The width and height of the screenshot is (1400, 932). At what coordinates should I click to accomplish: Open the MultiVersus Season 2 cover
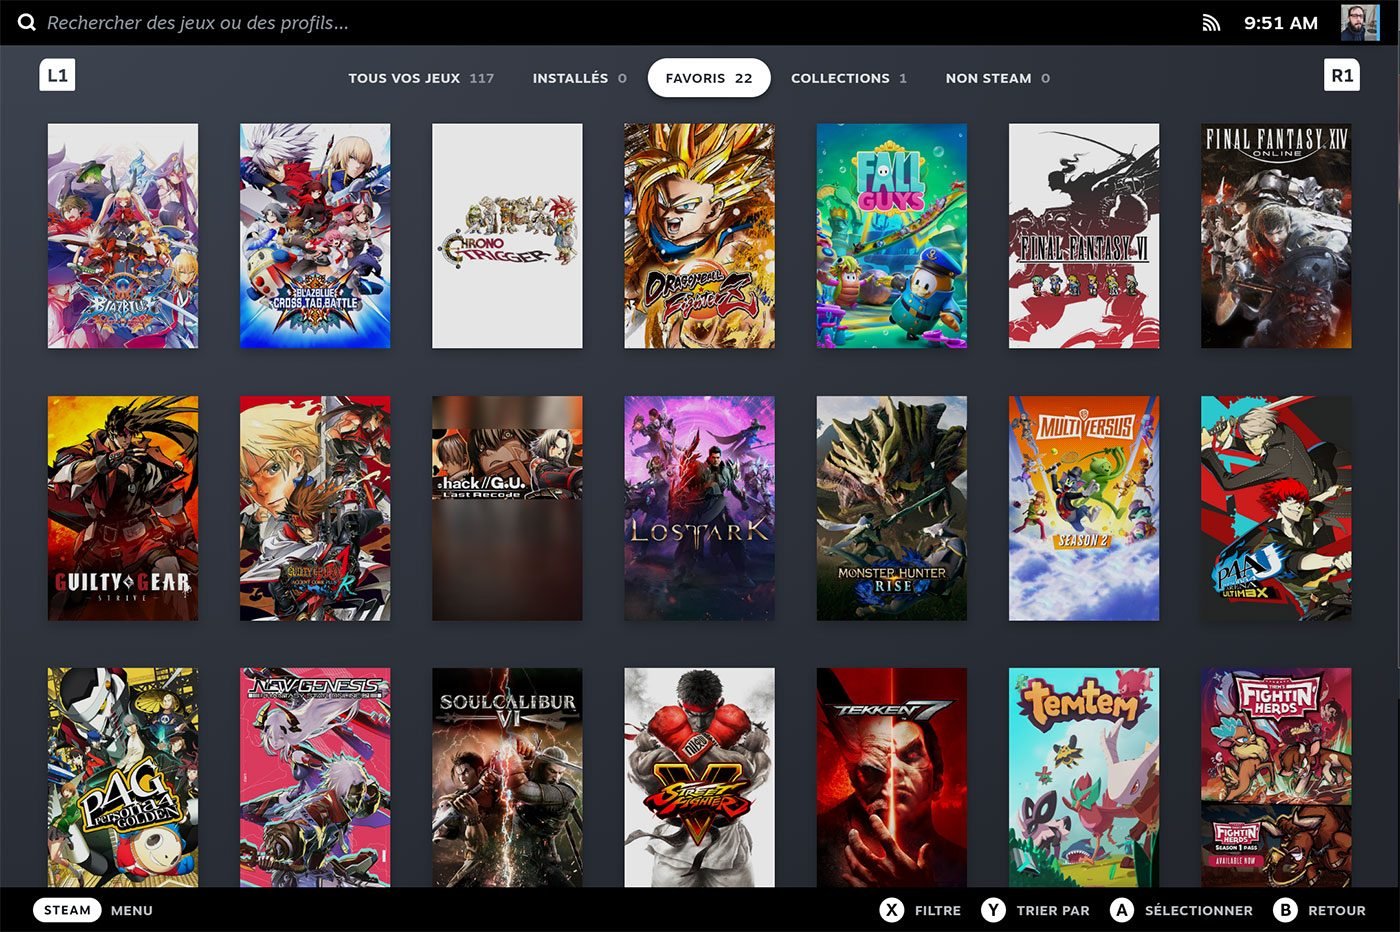[1084, 508]
